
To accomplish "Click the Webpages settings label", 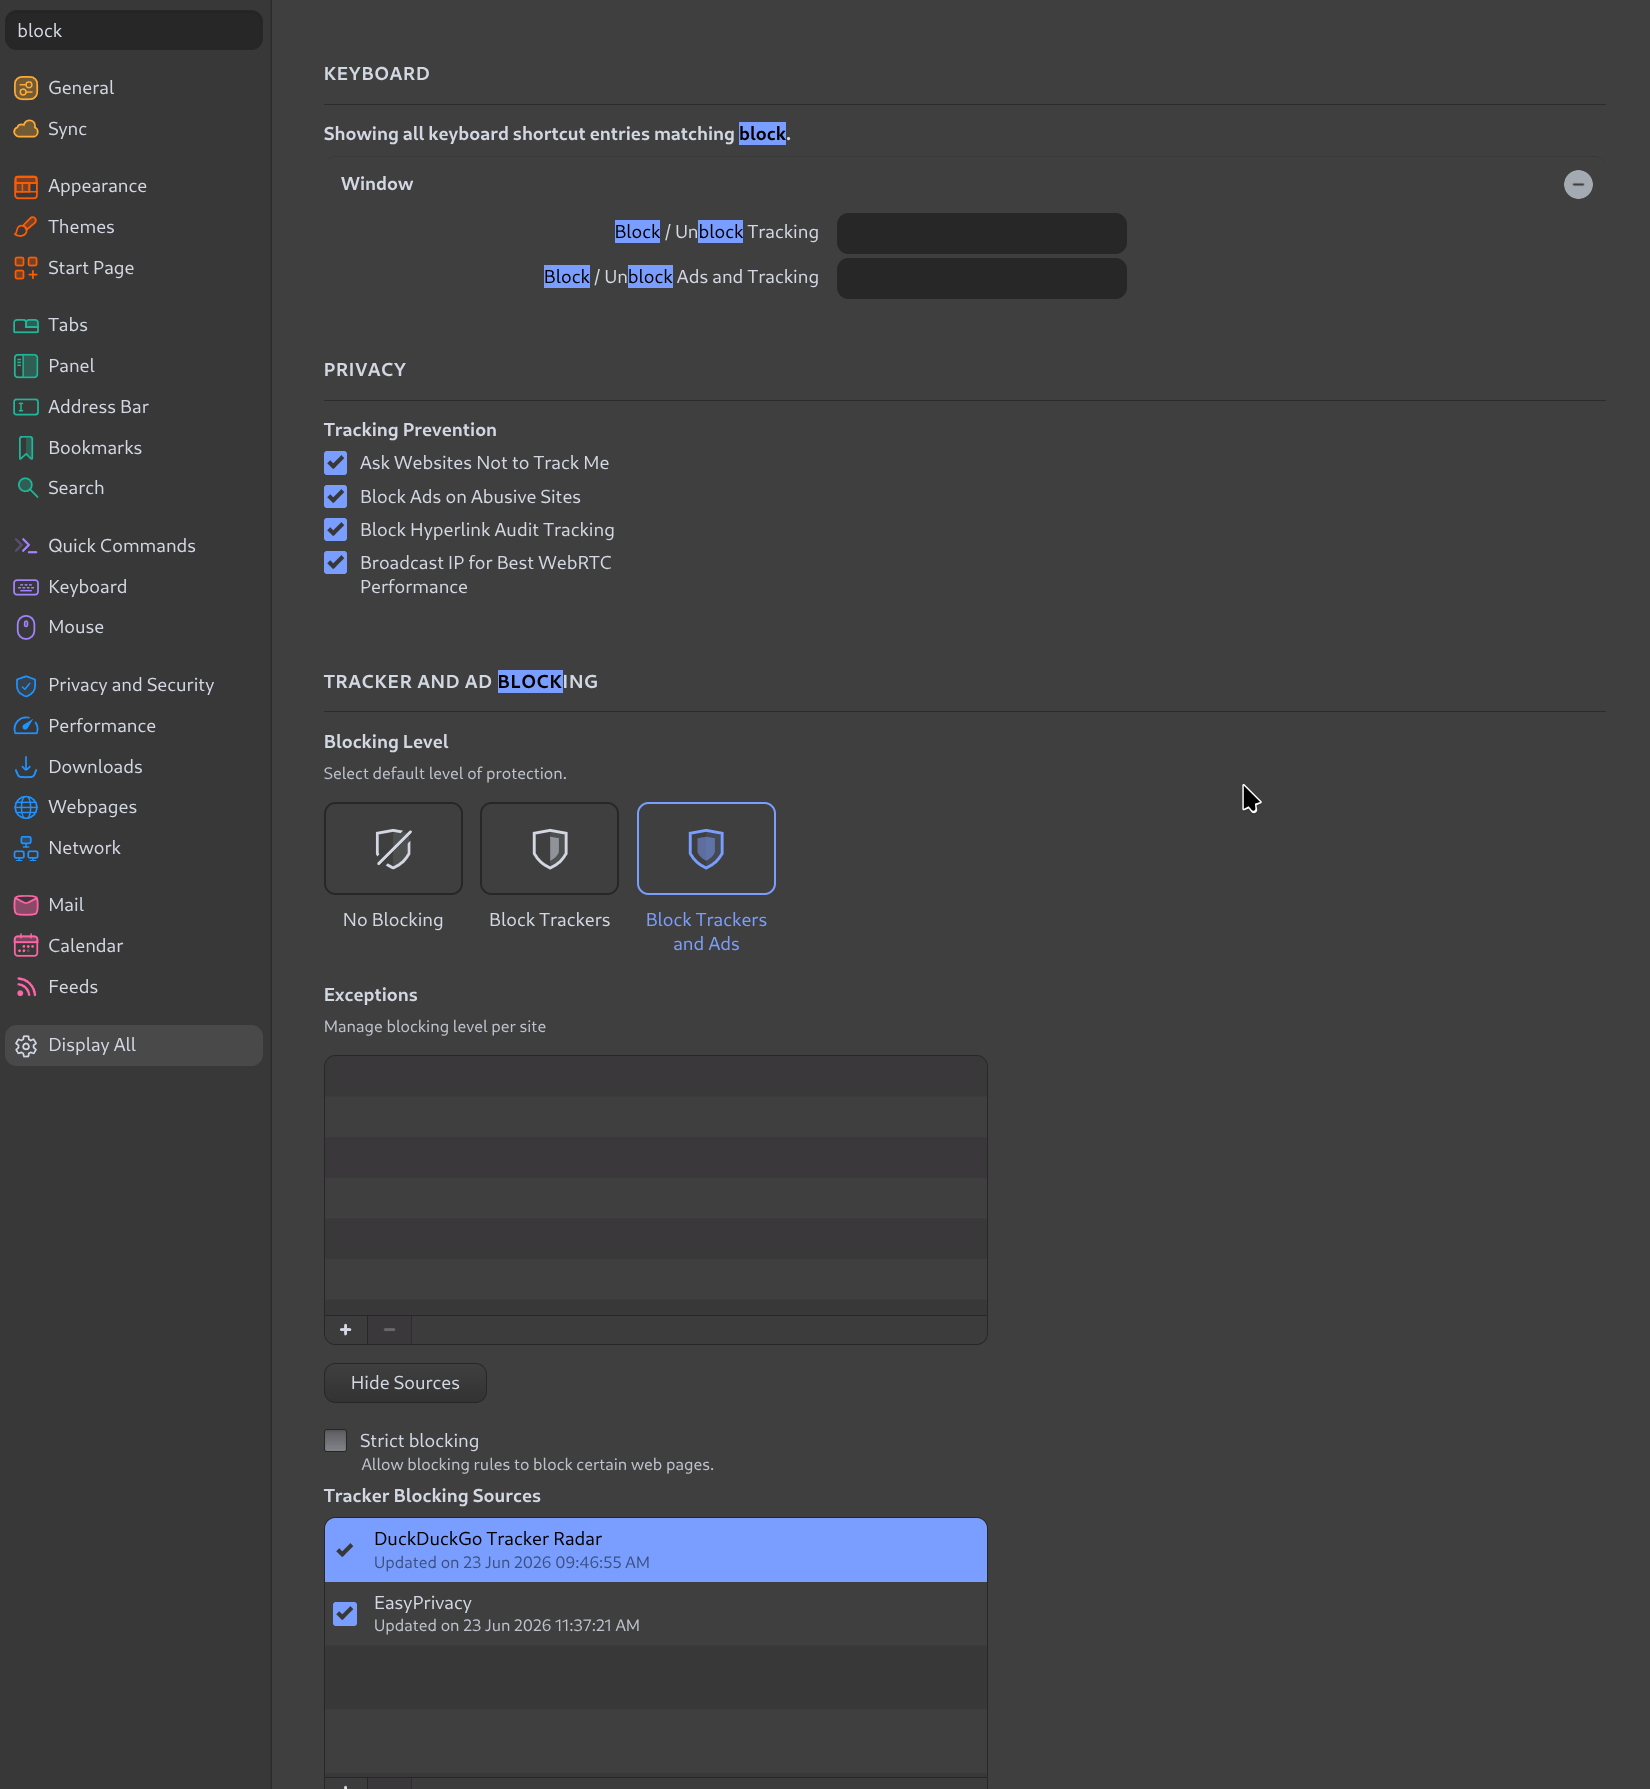I will coord(93,807).
